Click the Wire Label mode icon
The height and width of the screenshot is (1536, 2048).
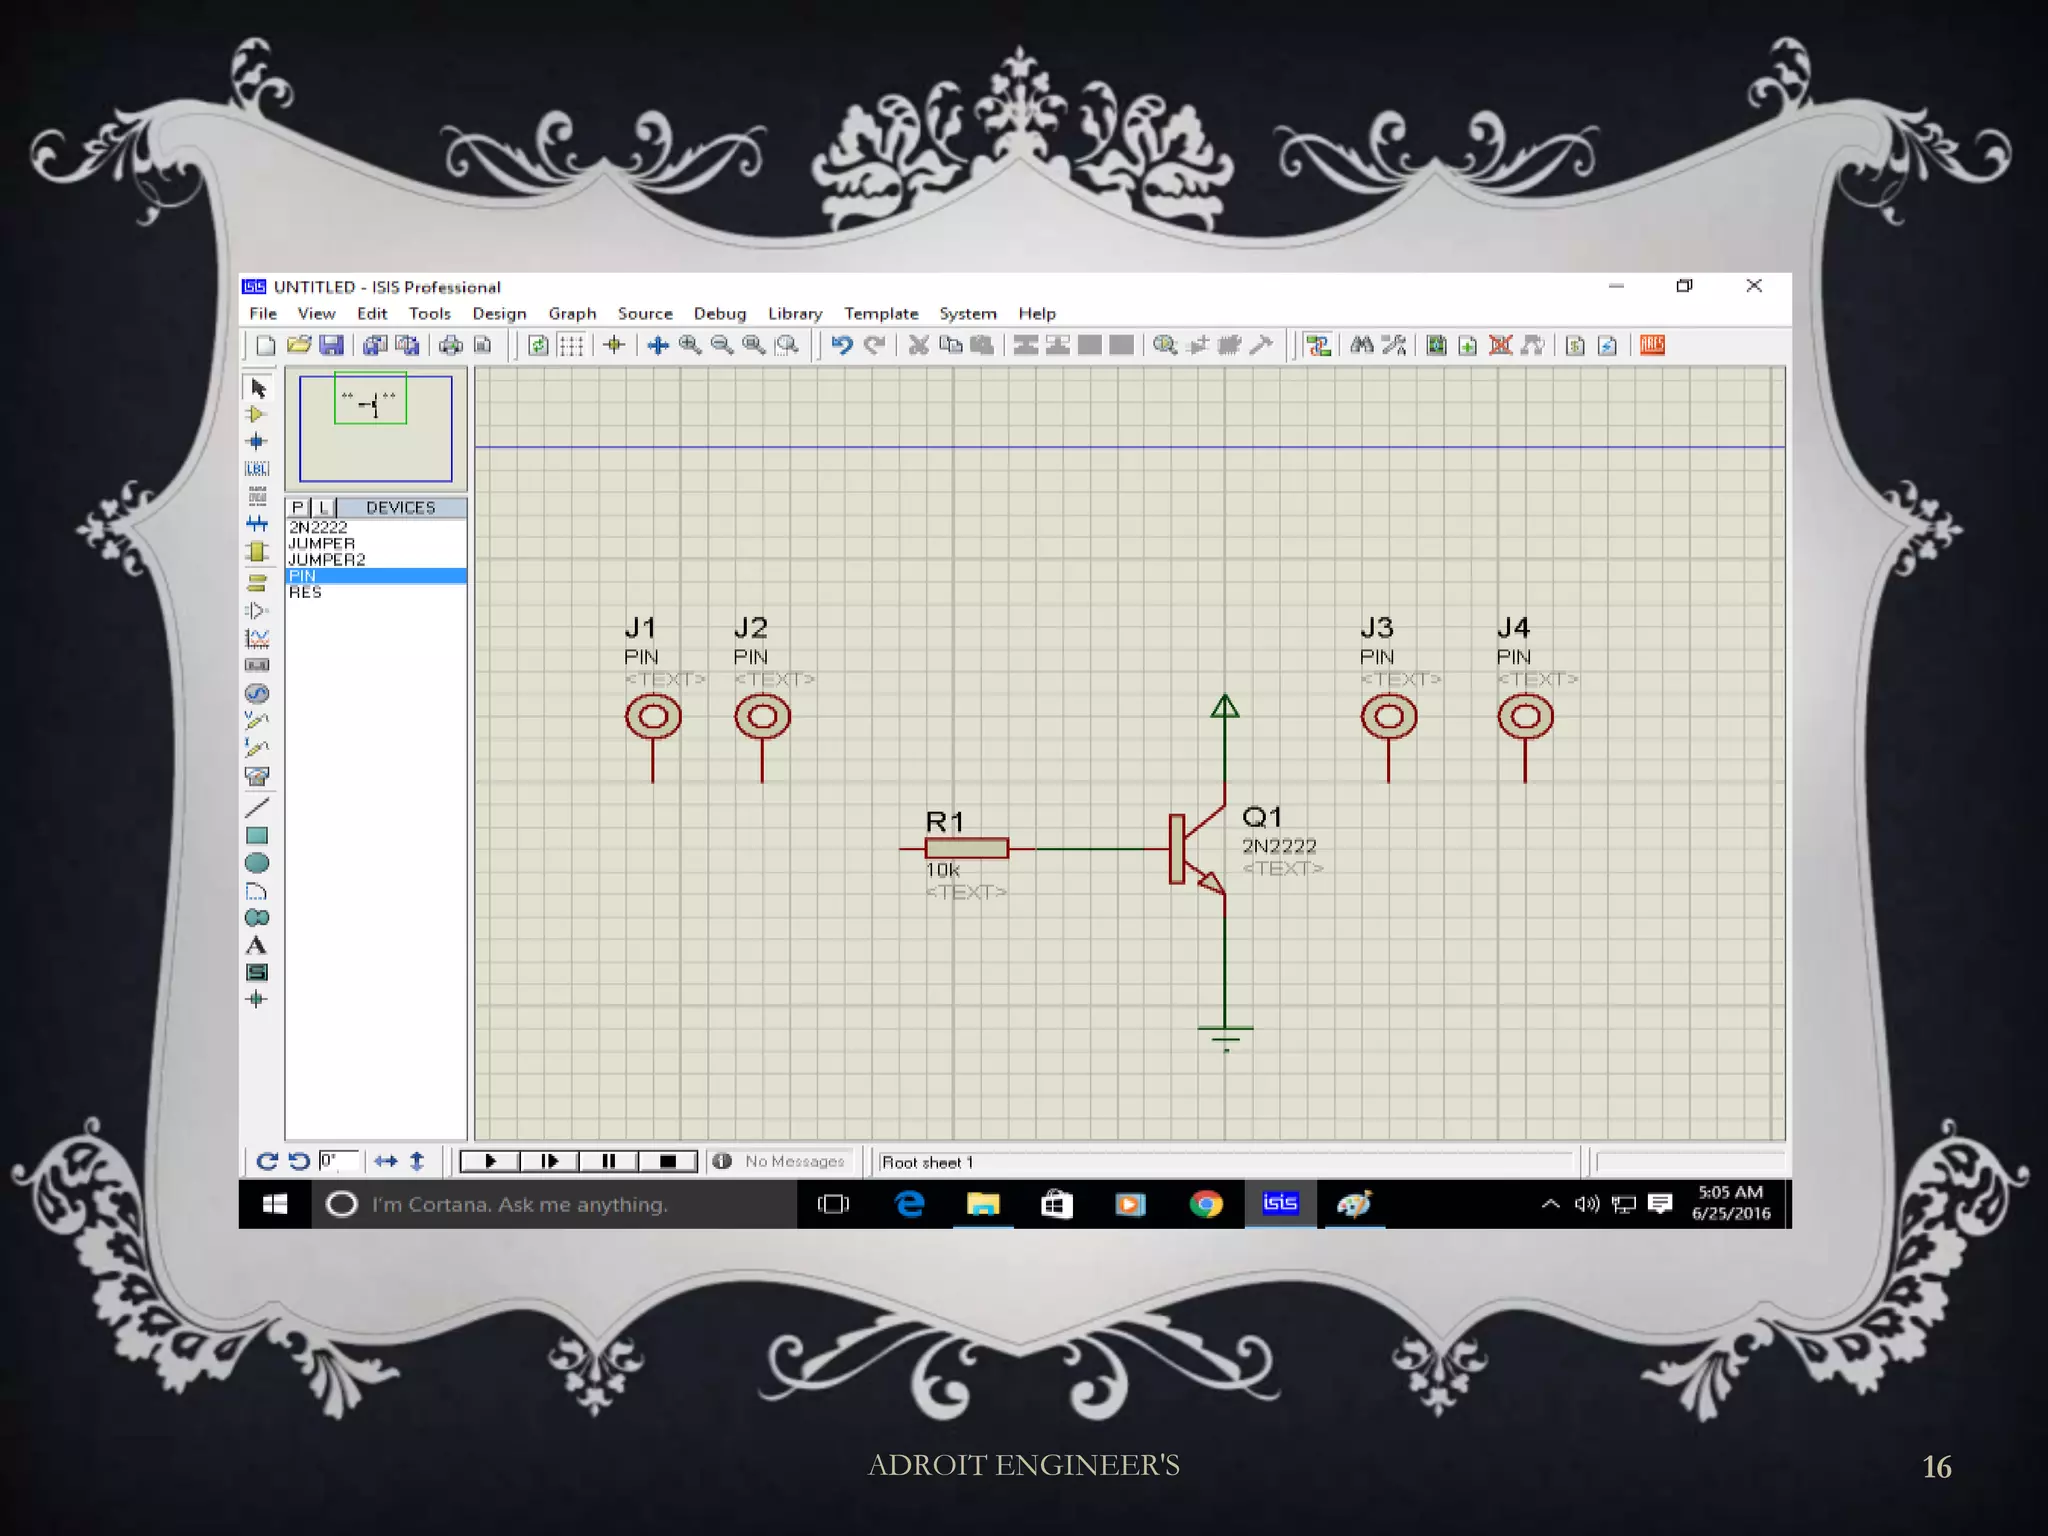point(257,468)
